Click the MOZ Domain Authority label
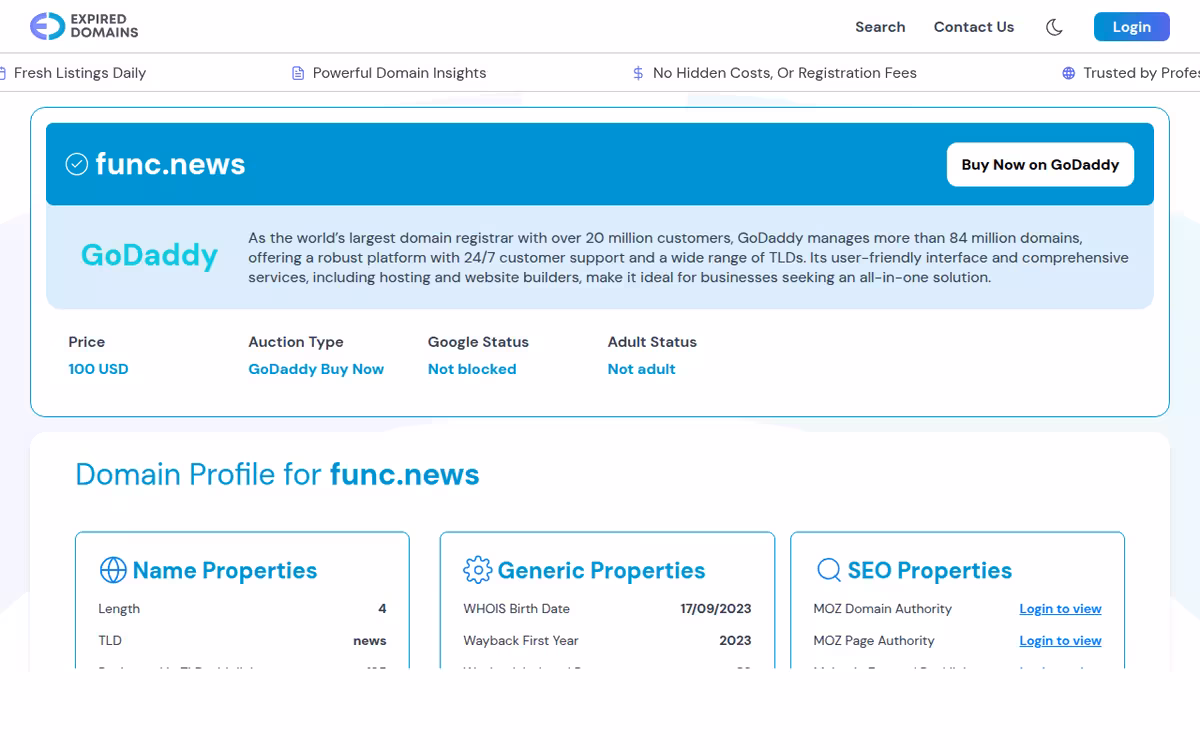Viewport: 1200px width, 750px height. click(x=883, y=609)
